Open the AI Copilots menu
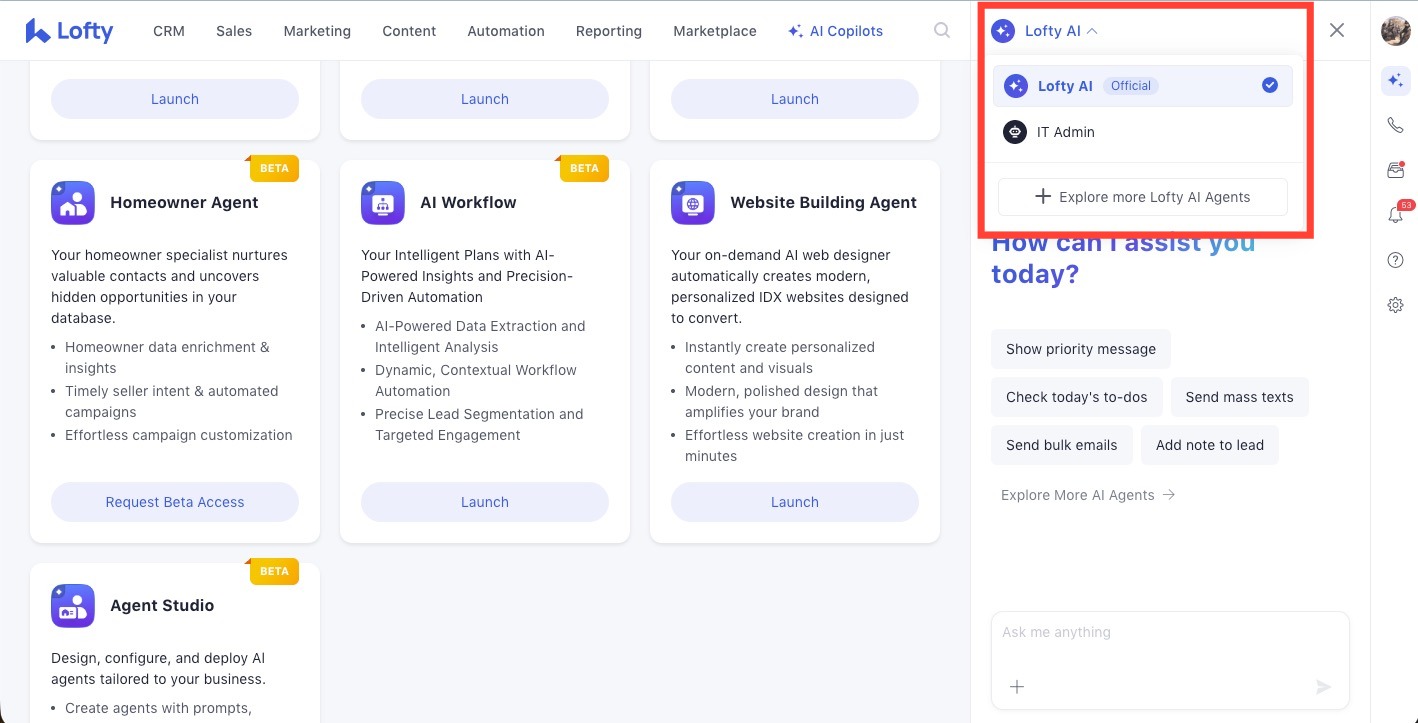The height and width of the screenshot is (723, 1418). (x=835, y=31)
